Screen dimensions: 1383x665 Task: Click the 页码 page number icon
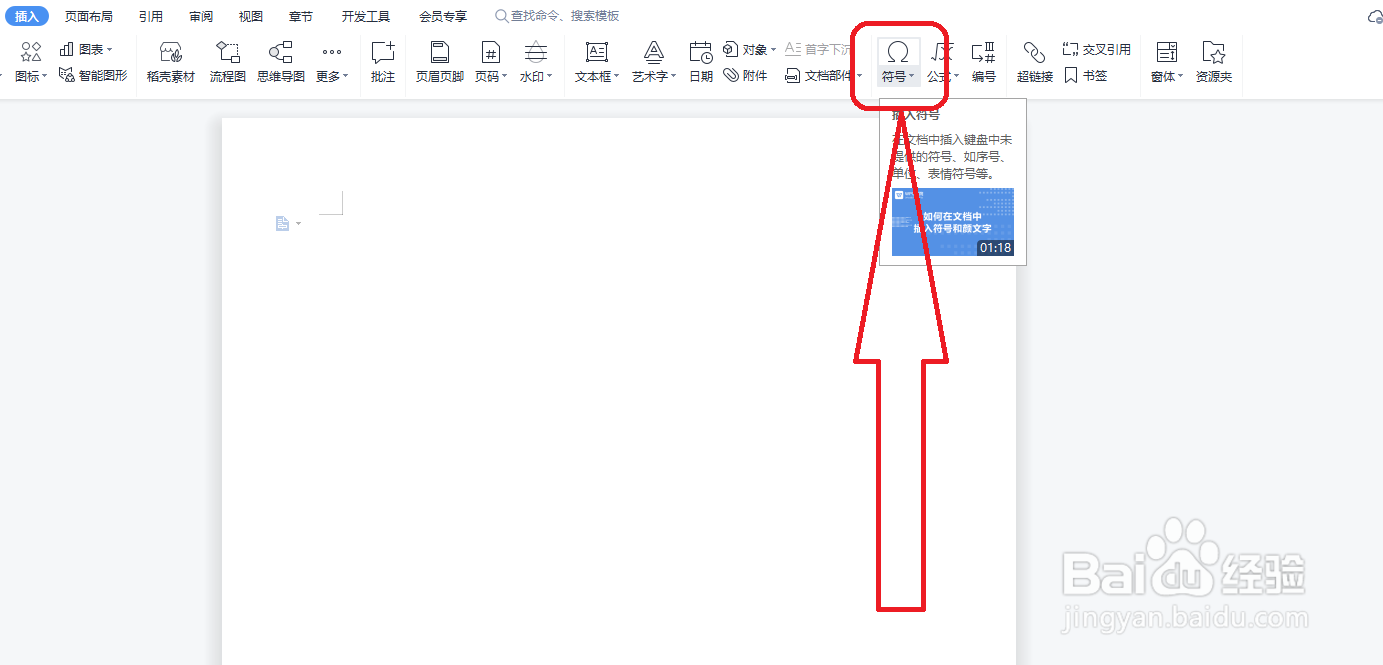(490, 52)
